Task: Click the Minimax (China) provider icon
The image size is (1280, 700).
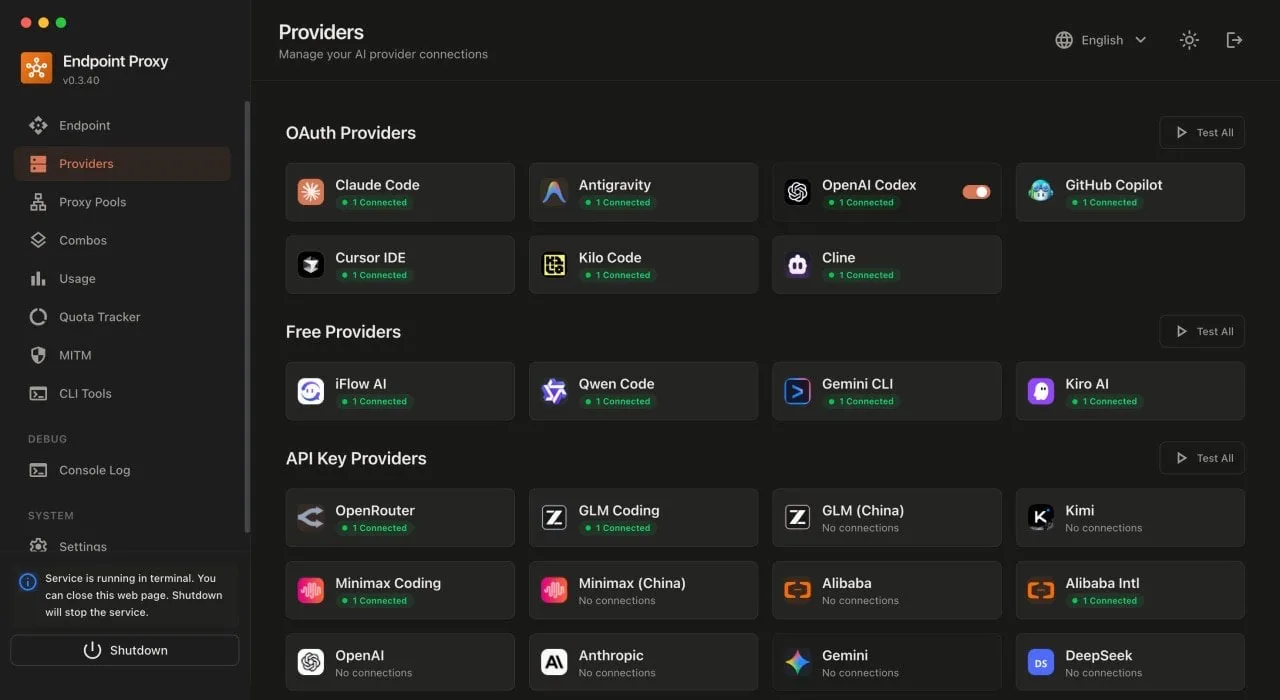Action: [554, 590]
